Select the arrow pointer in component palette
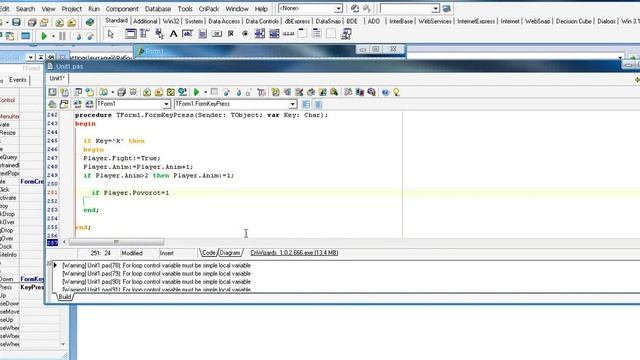 point(111,34)
